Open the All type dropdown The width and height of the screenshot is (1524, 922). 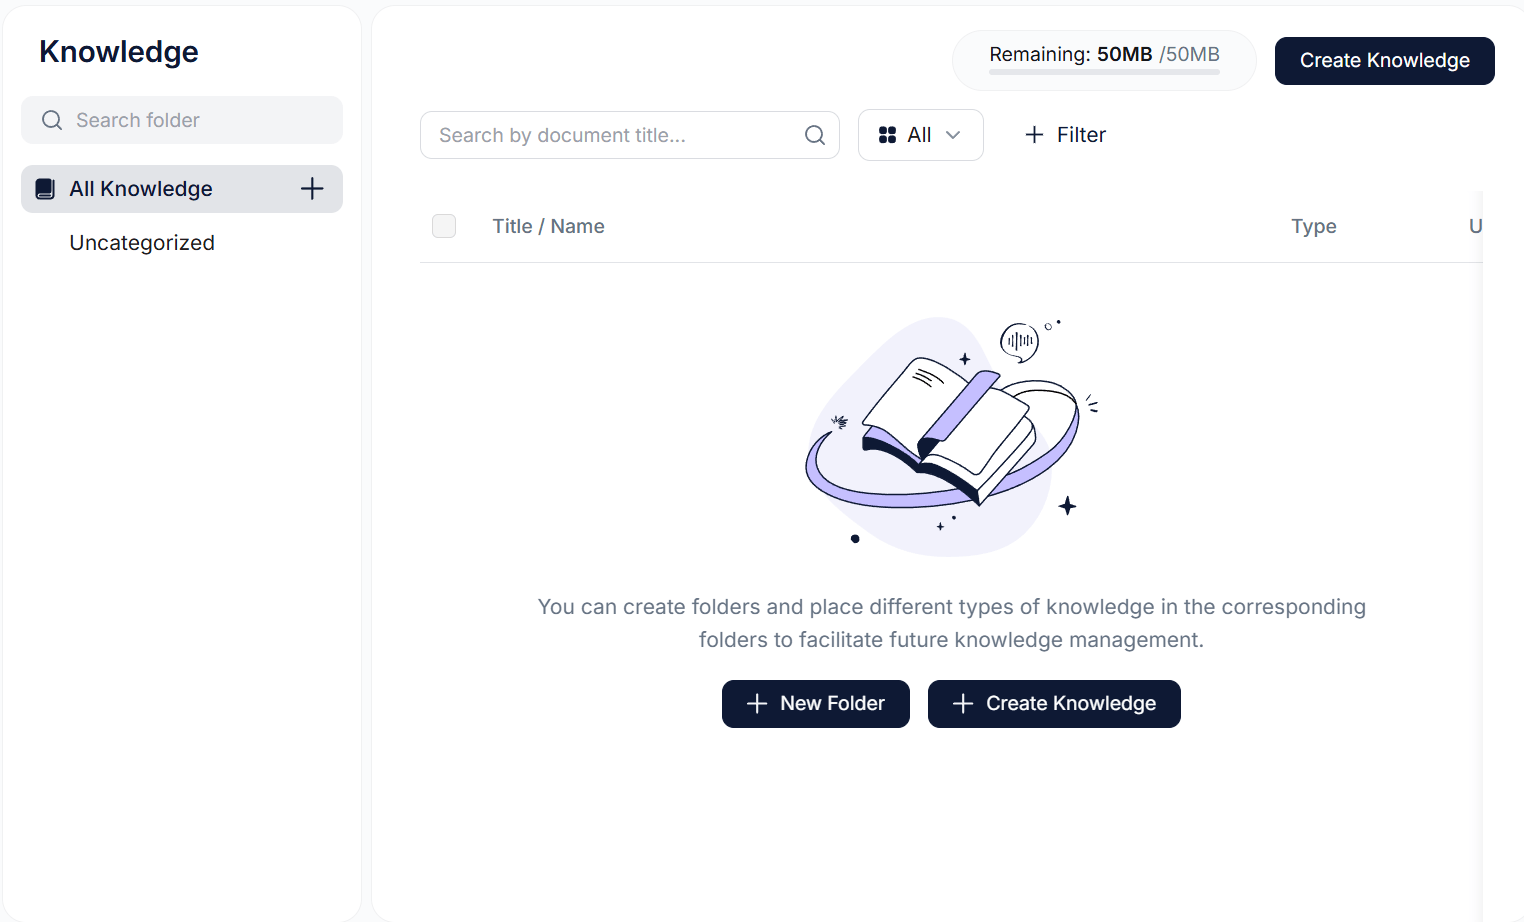point(920,134)
